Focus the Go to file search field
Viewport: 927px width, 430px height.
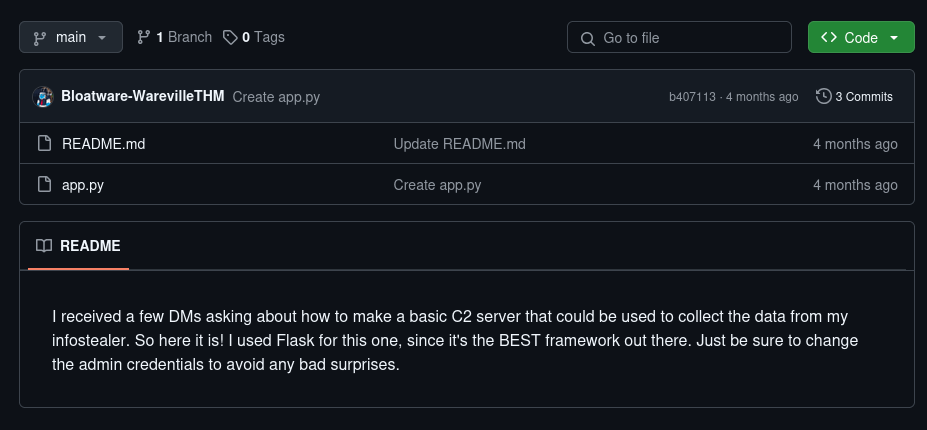pos(690,38)
